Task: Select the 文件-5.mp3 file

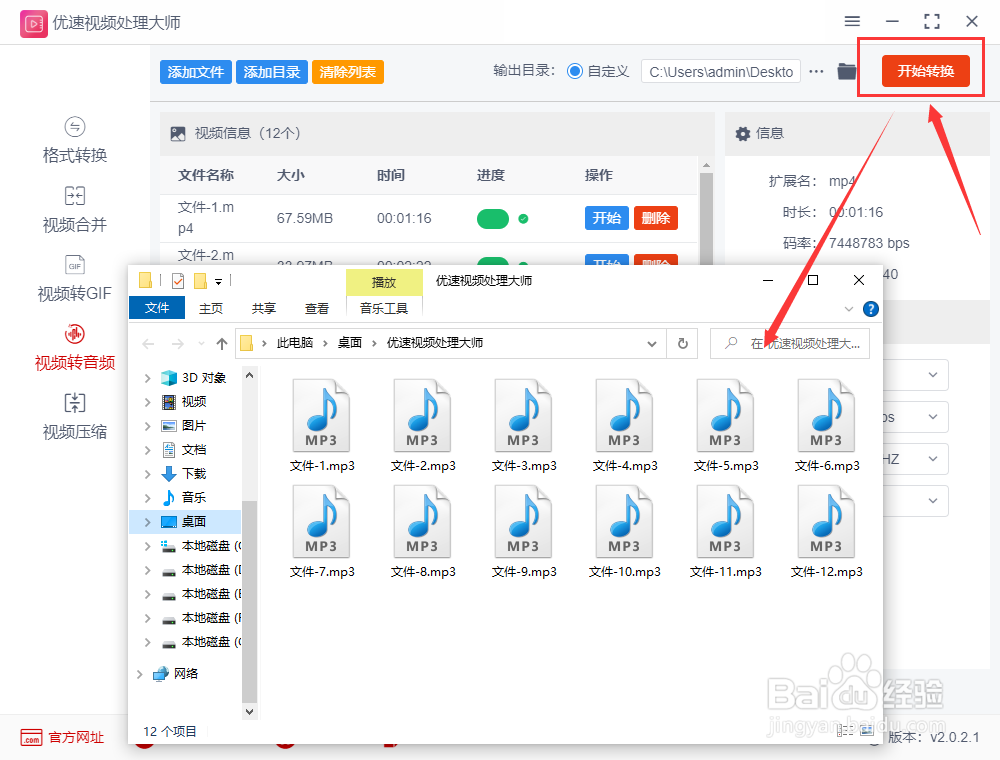Action: pyautogui.click(x=726, y=426)
